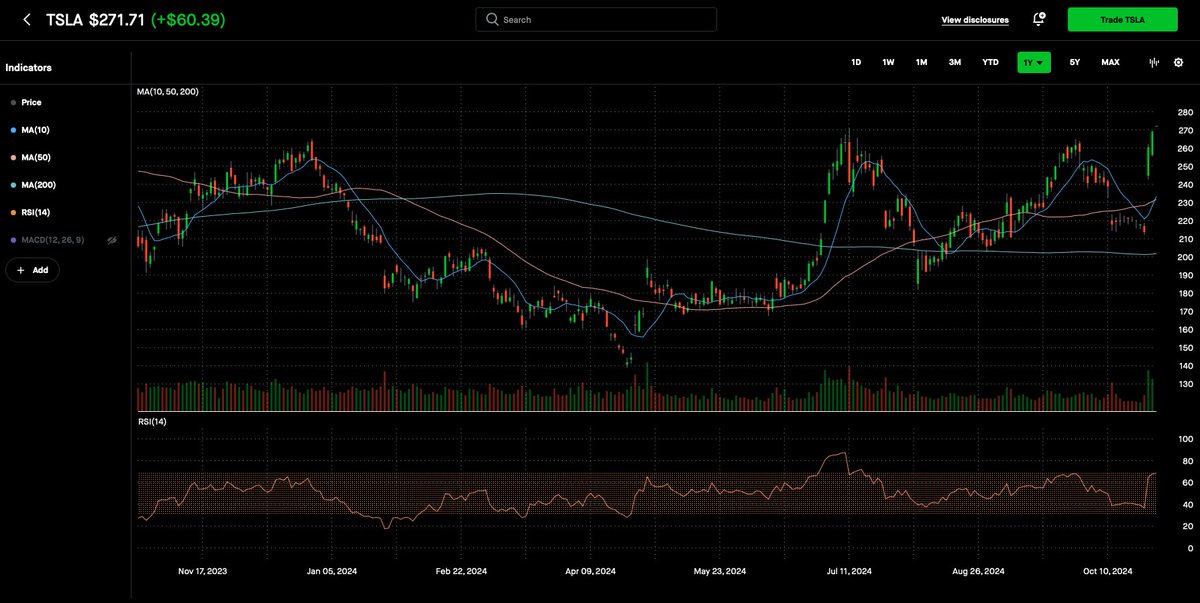
Task: Click the (+$60.39) change value
Action: point(188,20)
